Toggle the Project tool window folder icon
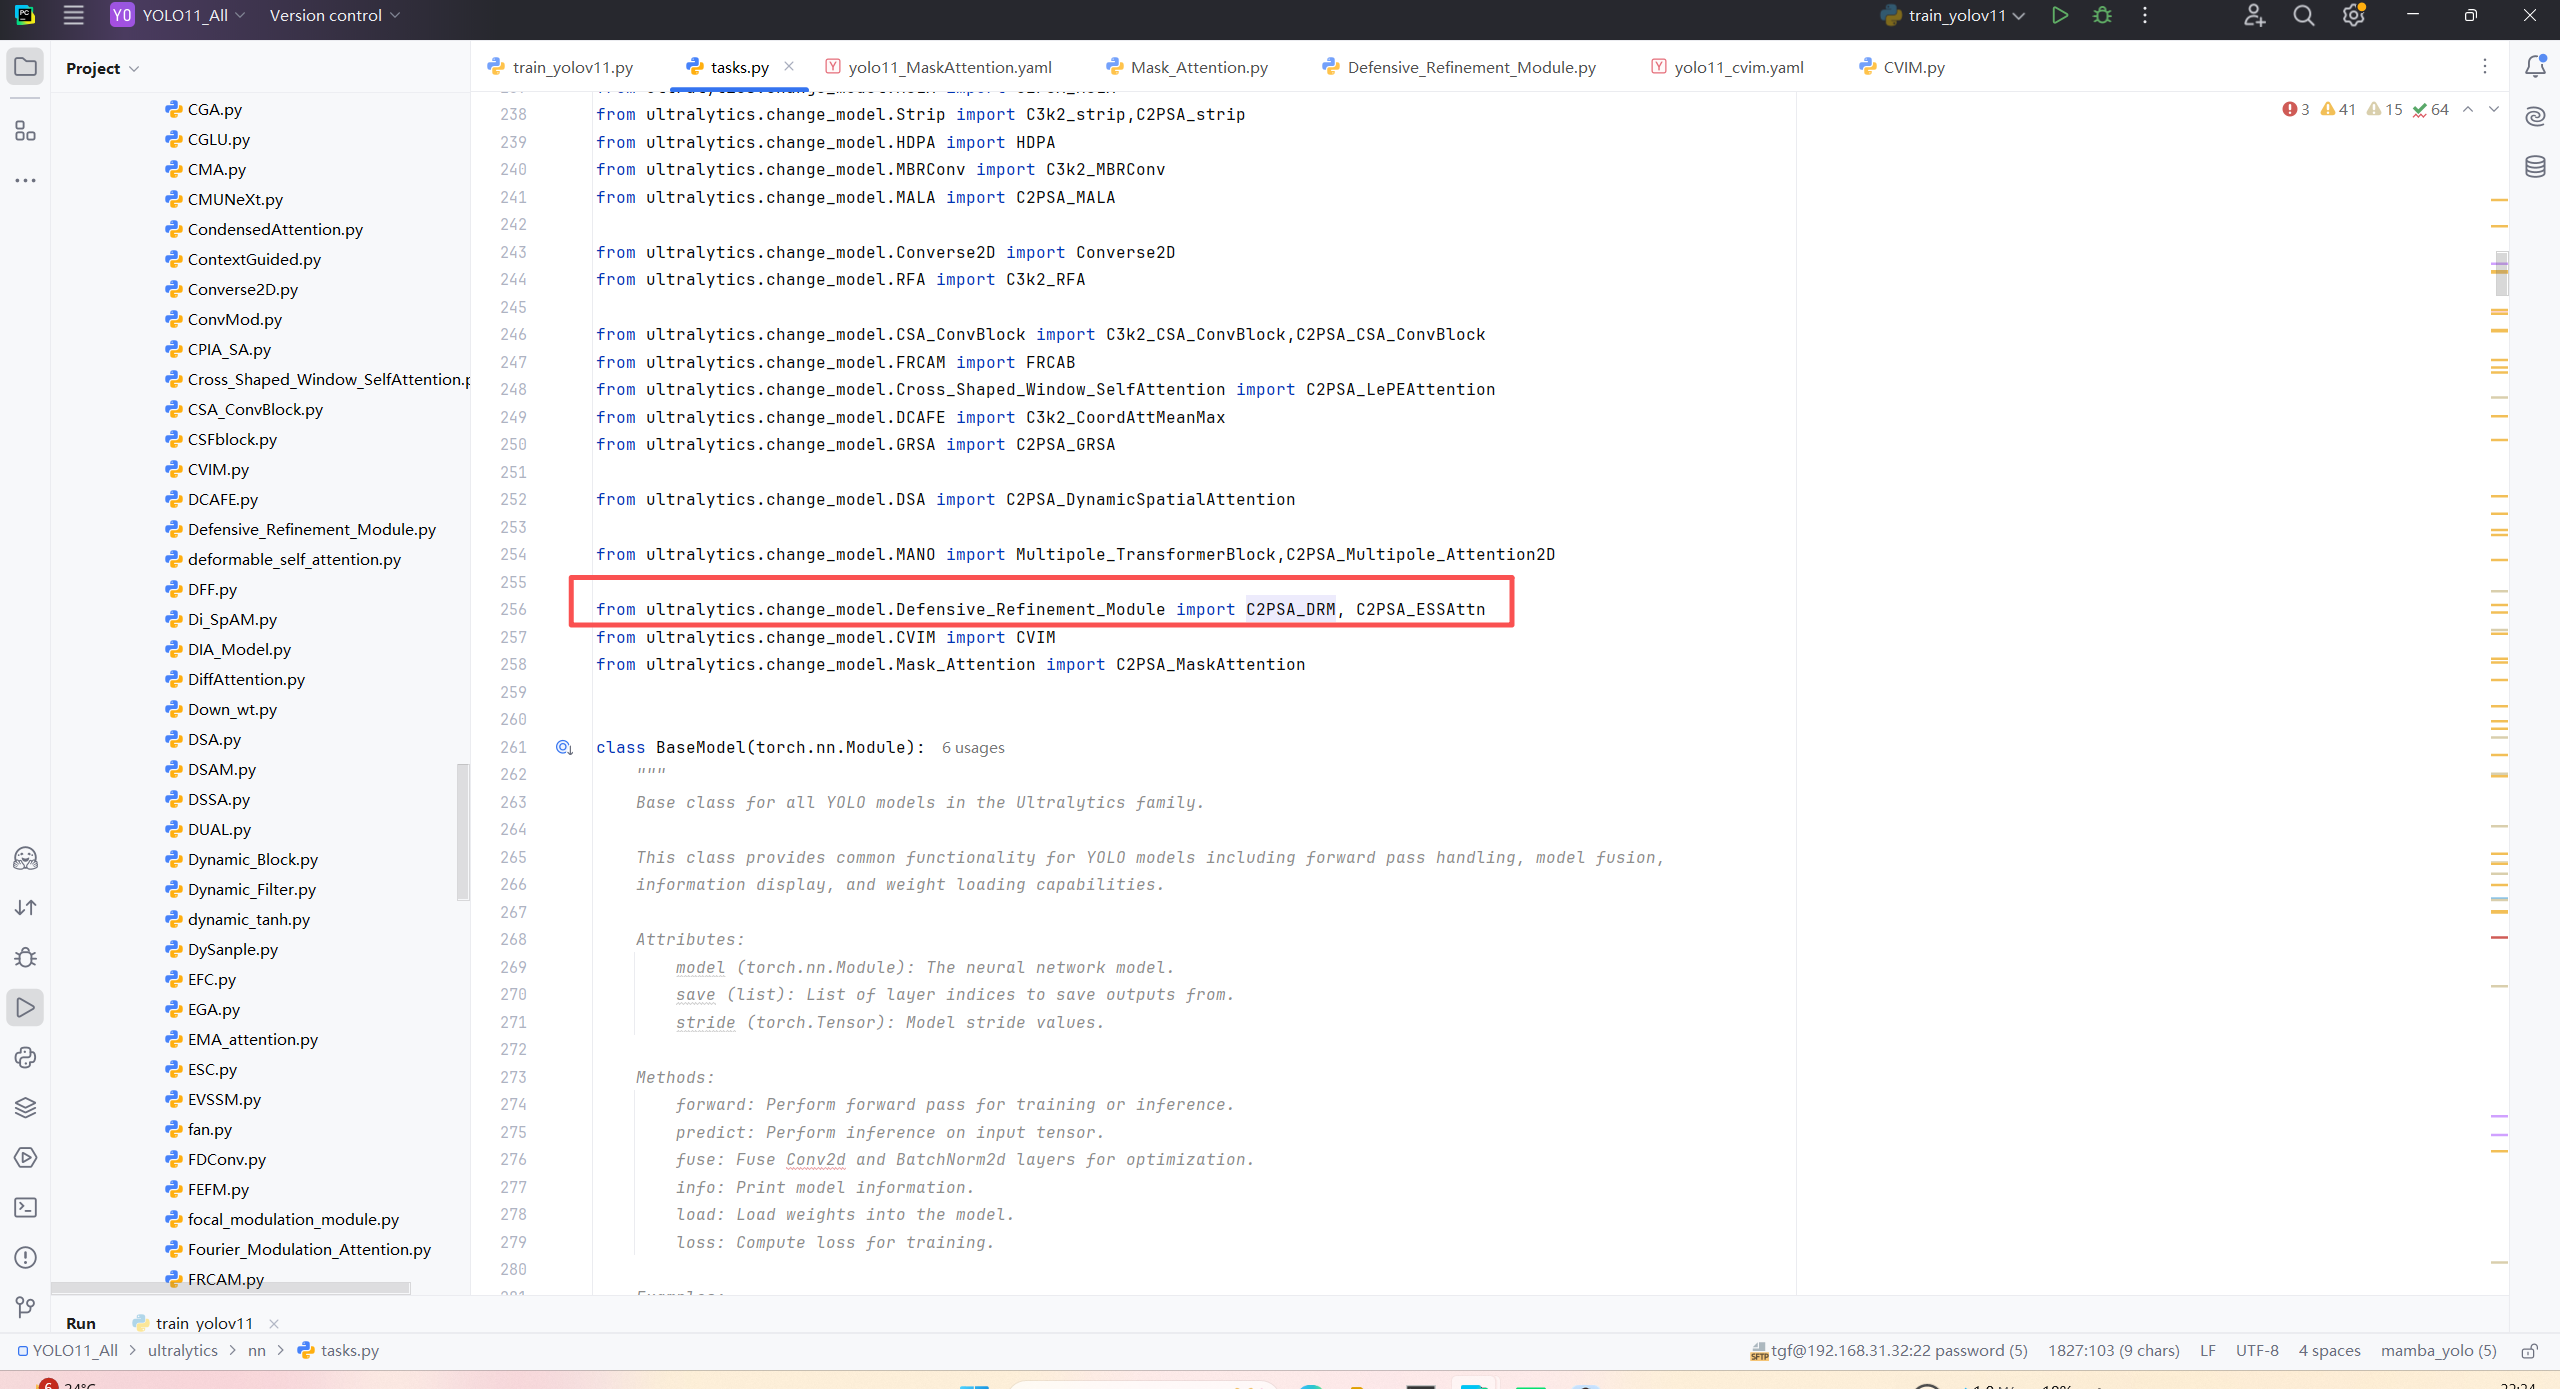2560x1389 pixels. (26, 67)
